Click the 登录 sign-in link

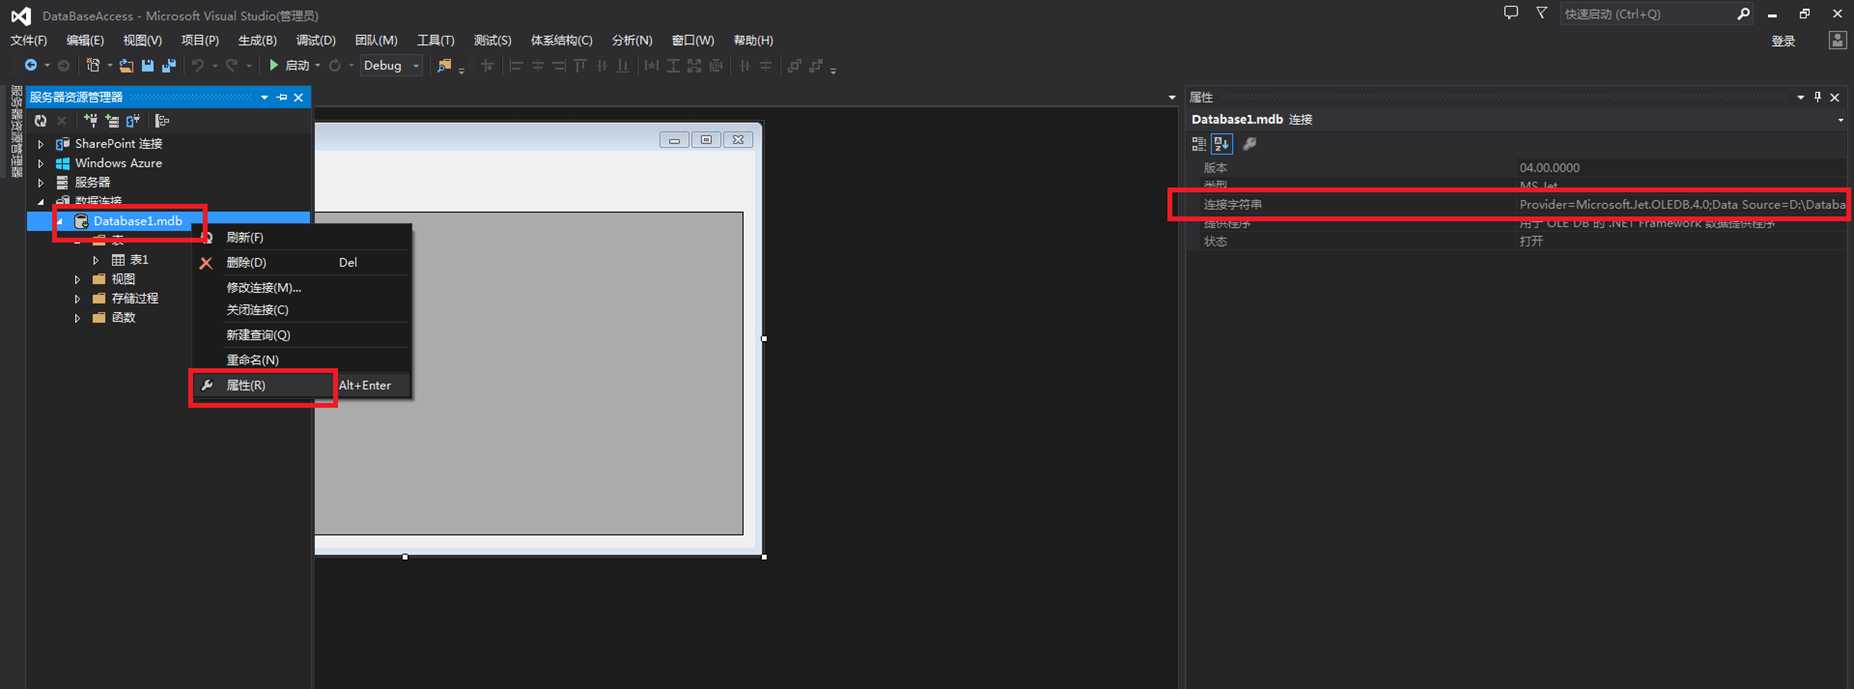click(1783, 41)
